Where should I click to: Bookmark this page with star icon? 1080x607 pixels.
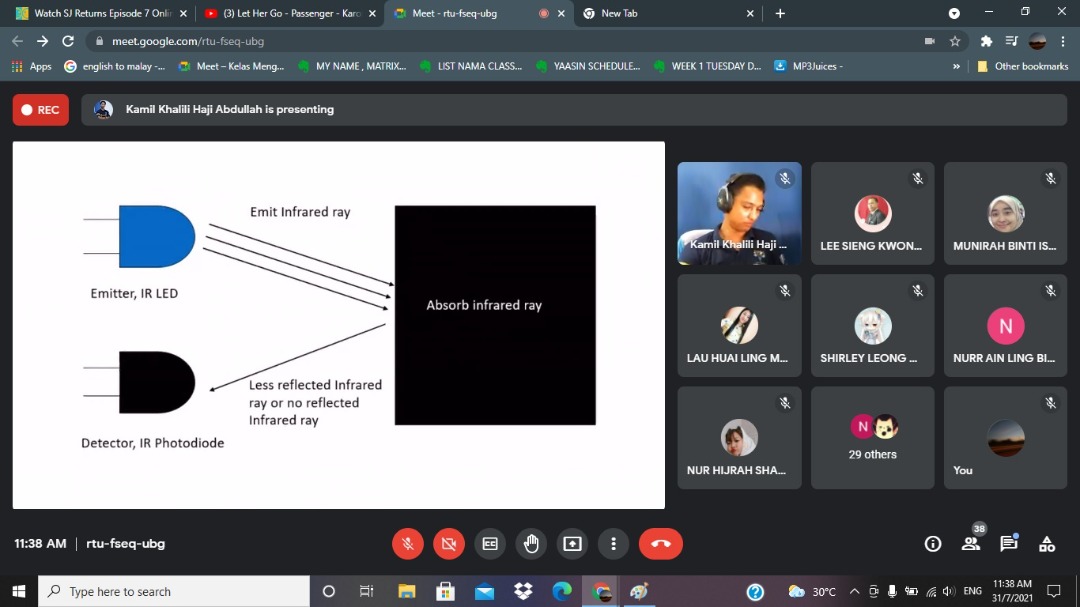[x=955, y=41]
